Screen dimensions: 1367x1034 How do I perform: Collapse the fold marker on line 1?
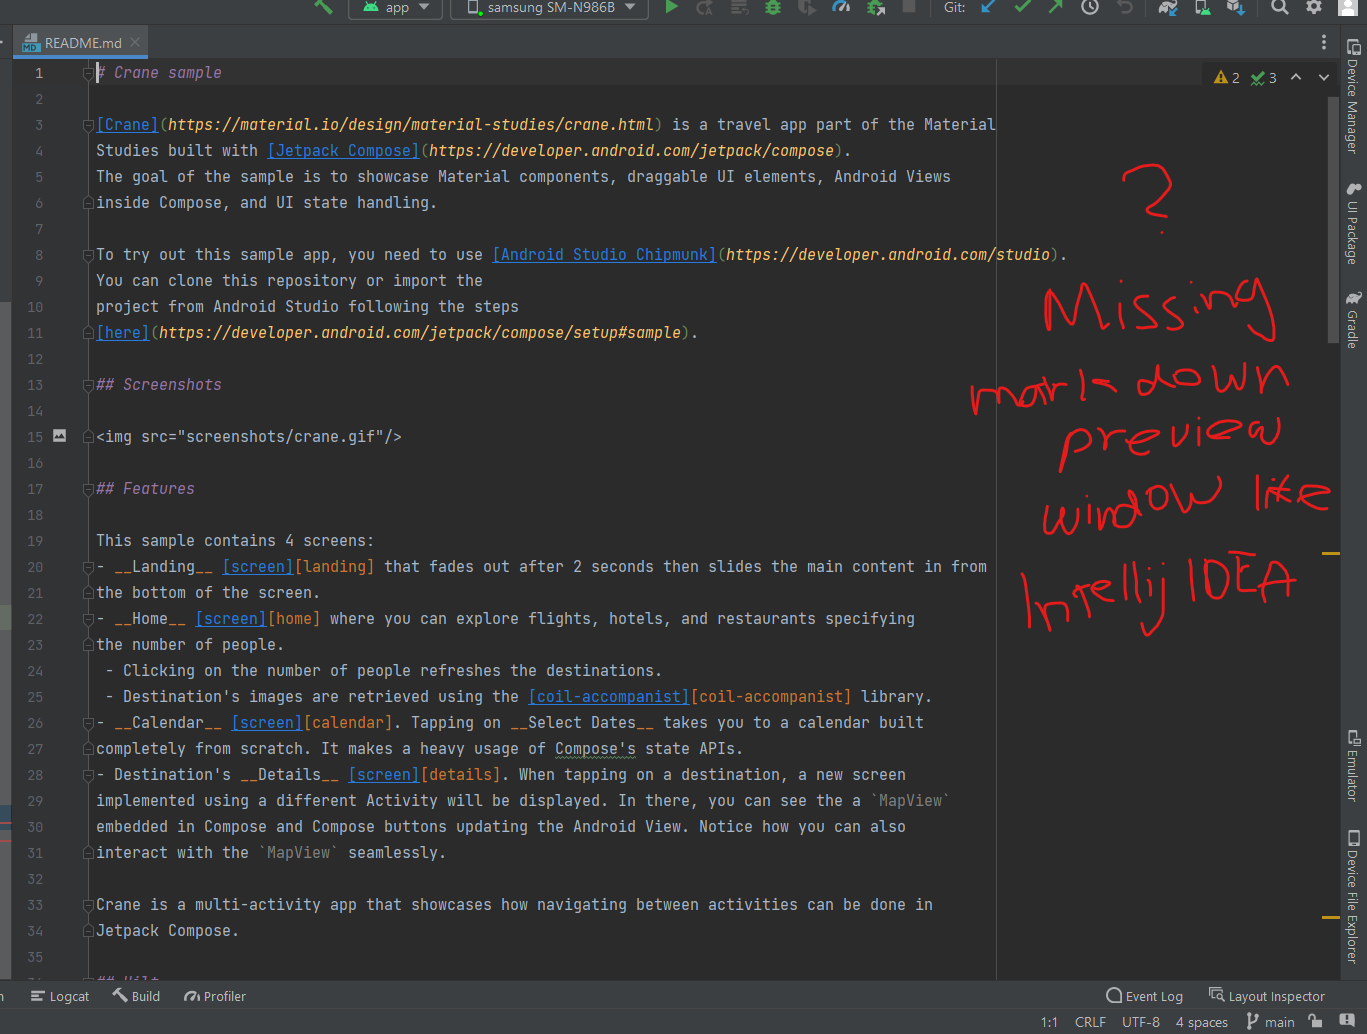[88, 73]
